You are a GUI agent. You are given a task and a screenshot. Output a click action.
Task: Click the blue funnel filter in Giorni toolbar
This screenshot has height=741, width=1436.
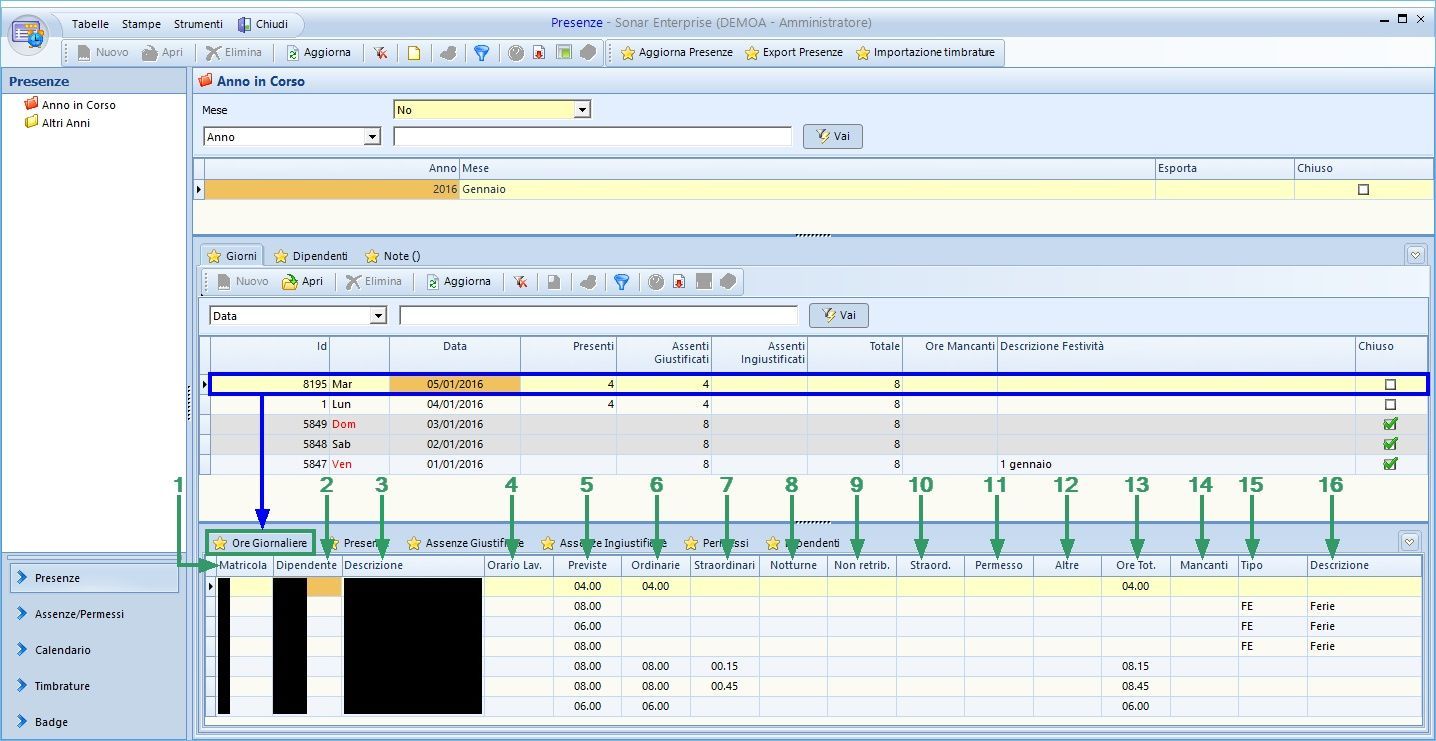tap(621, 282)
